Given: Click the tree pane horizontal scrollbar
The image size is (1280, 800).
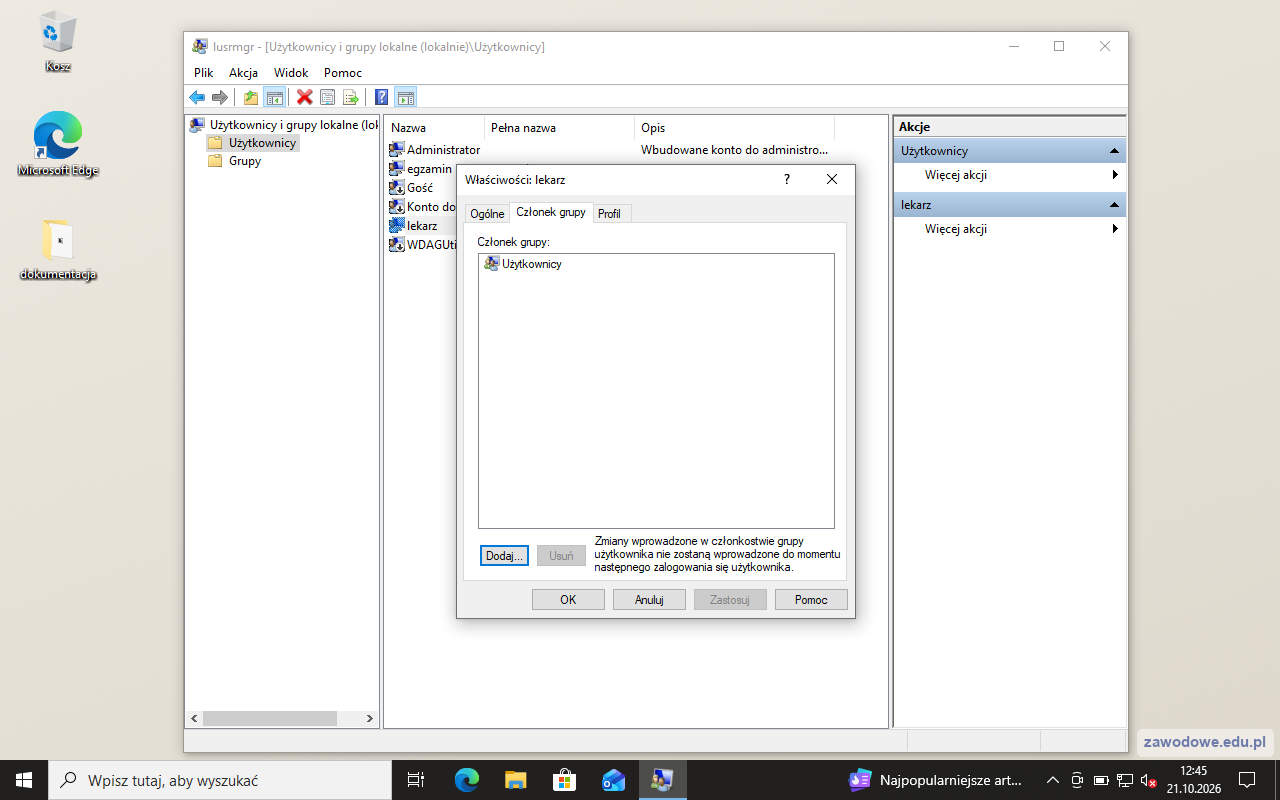Looking at the screenshot, I should (x=281, y=719).
